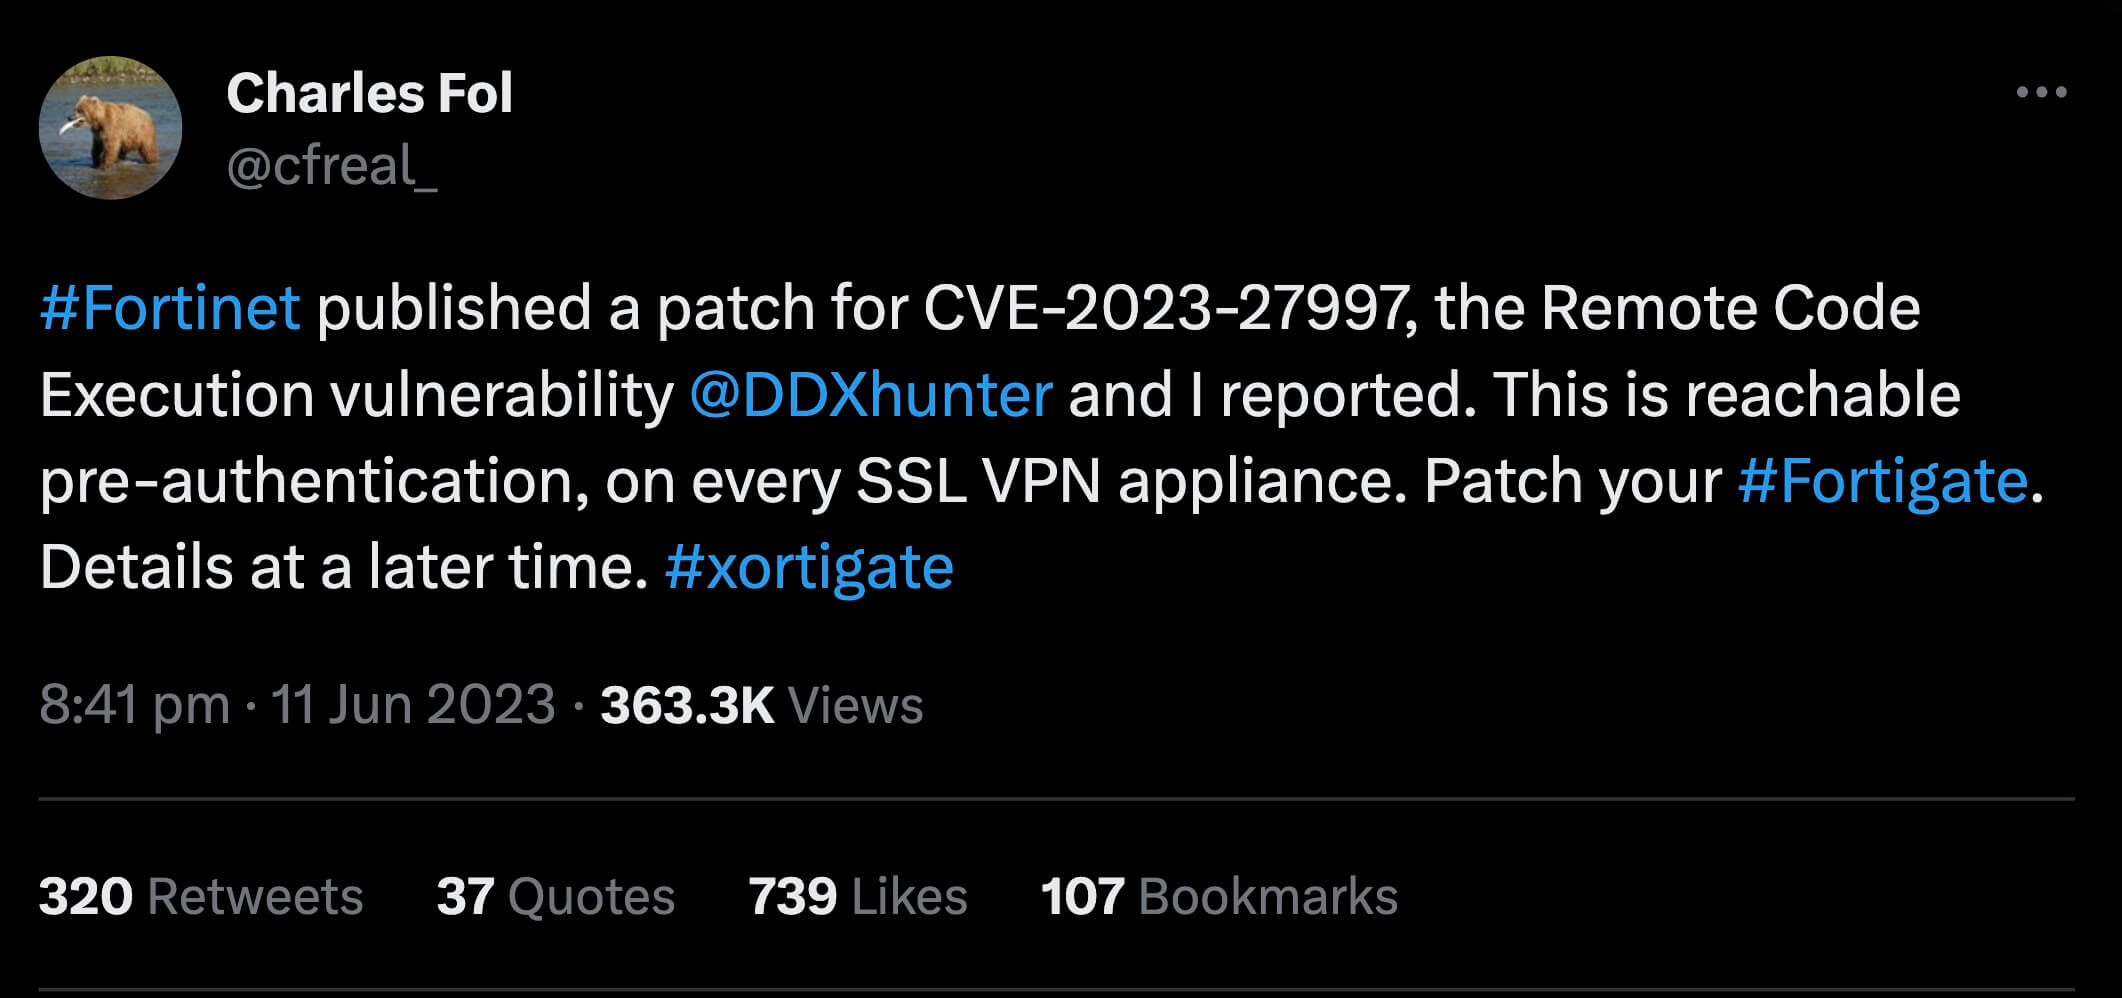Image resolution: width=2122 pixels, height=998 pixels.
Task: Click the Retweets label text
Action: [x=254, y=896]
